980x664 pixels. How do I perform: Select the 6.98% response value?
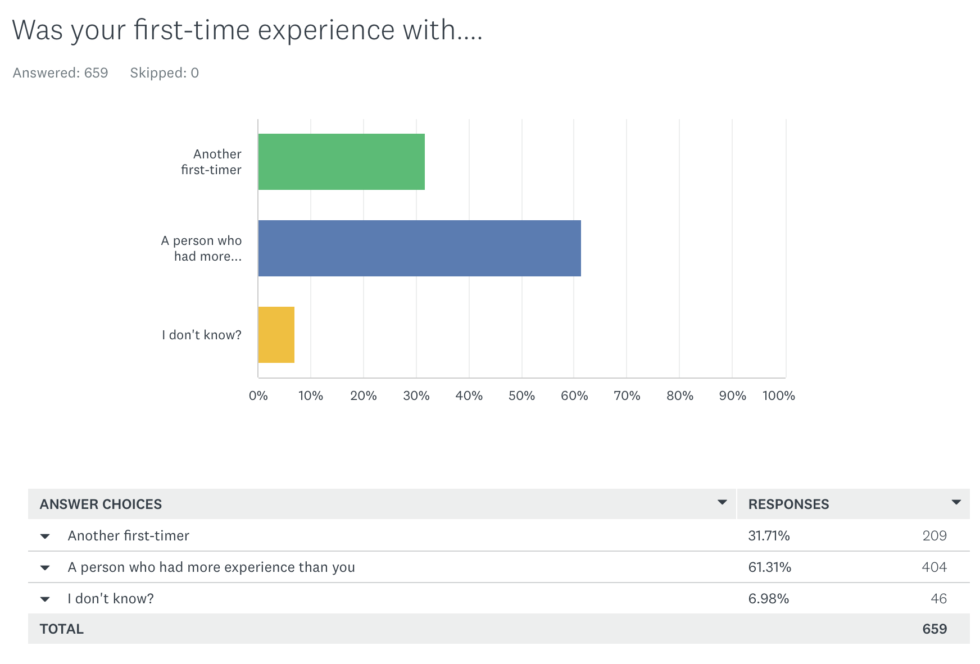tap(768, 598)
